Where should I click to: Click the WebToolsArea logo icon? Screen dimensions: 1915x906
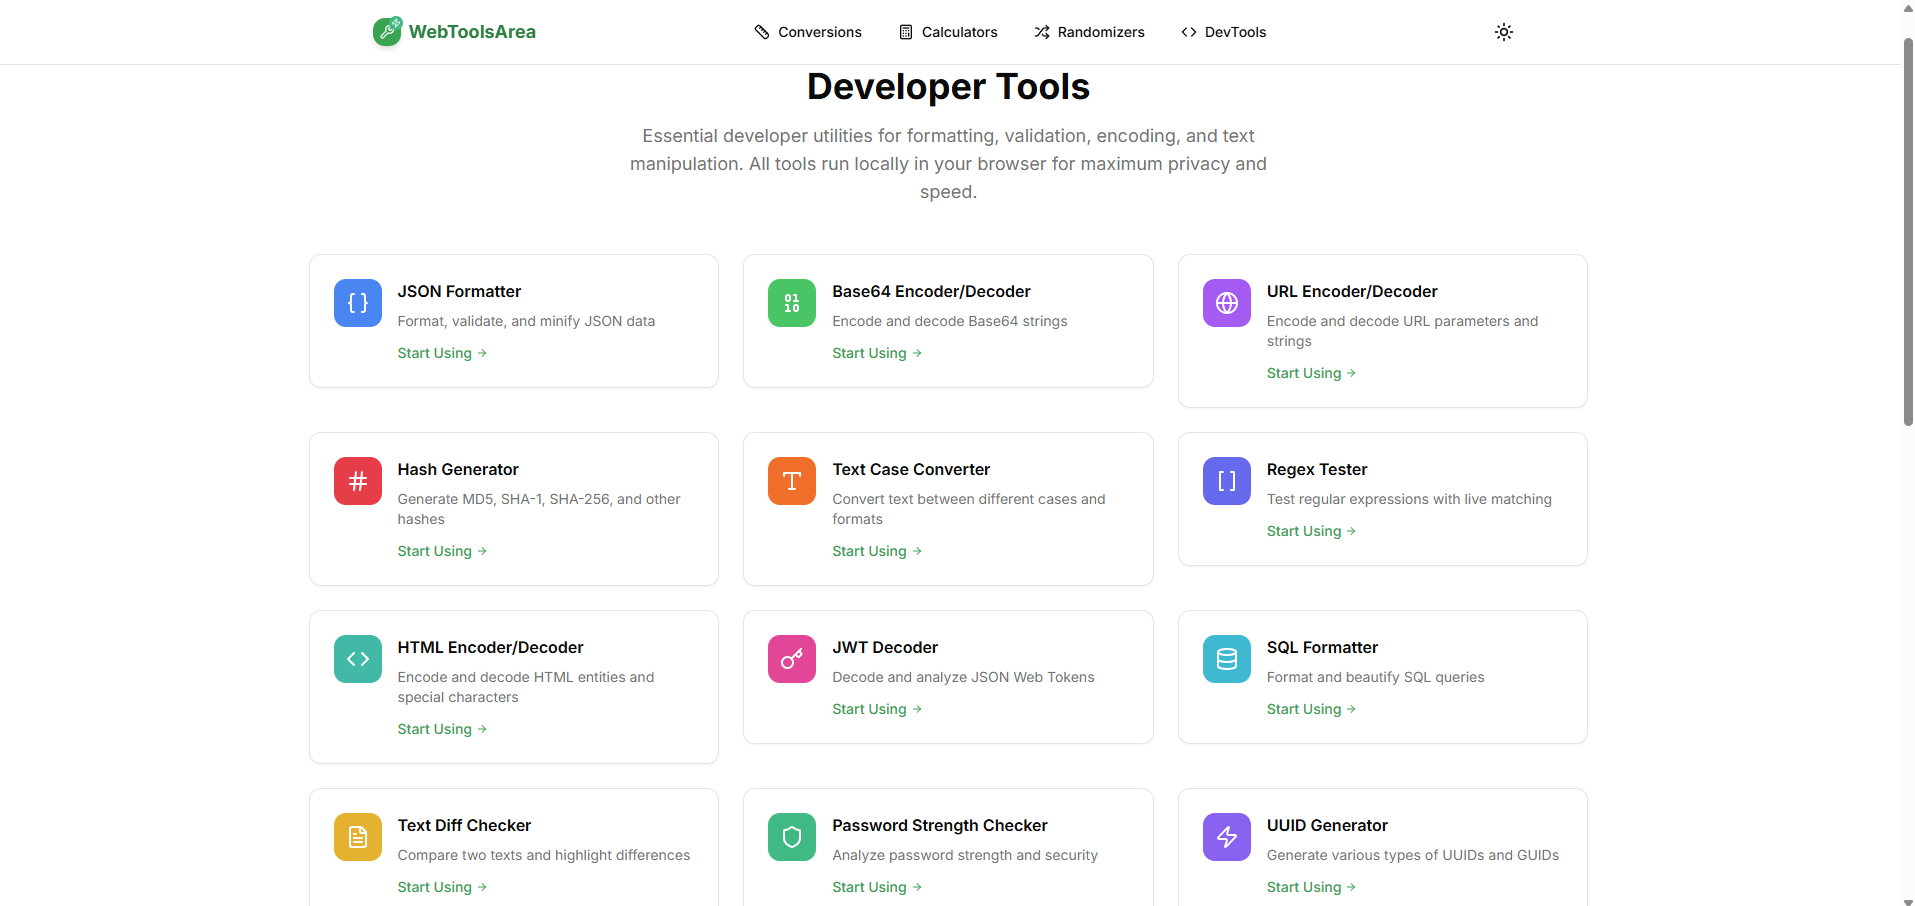pos(388,31)
